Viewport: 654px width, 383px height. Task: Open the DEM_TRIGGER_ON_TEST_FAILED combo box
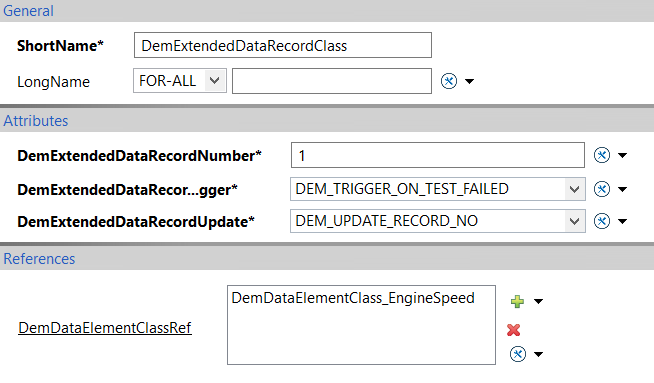pos(438,189)
